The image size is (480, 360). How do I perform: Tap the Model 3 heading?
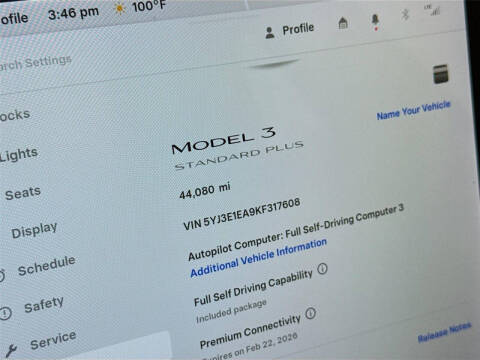click(223, 140)
